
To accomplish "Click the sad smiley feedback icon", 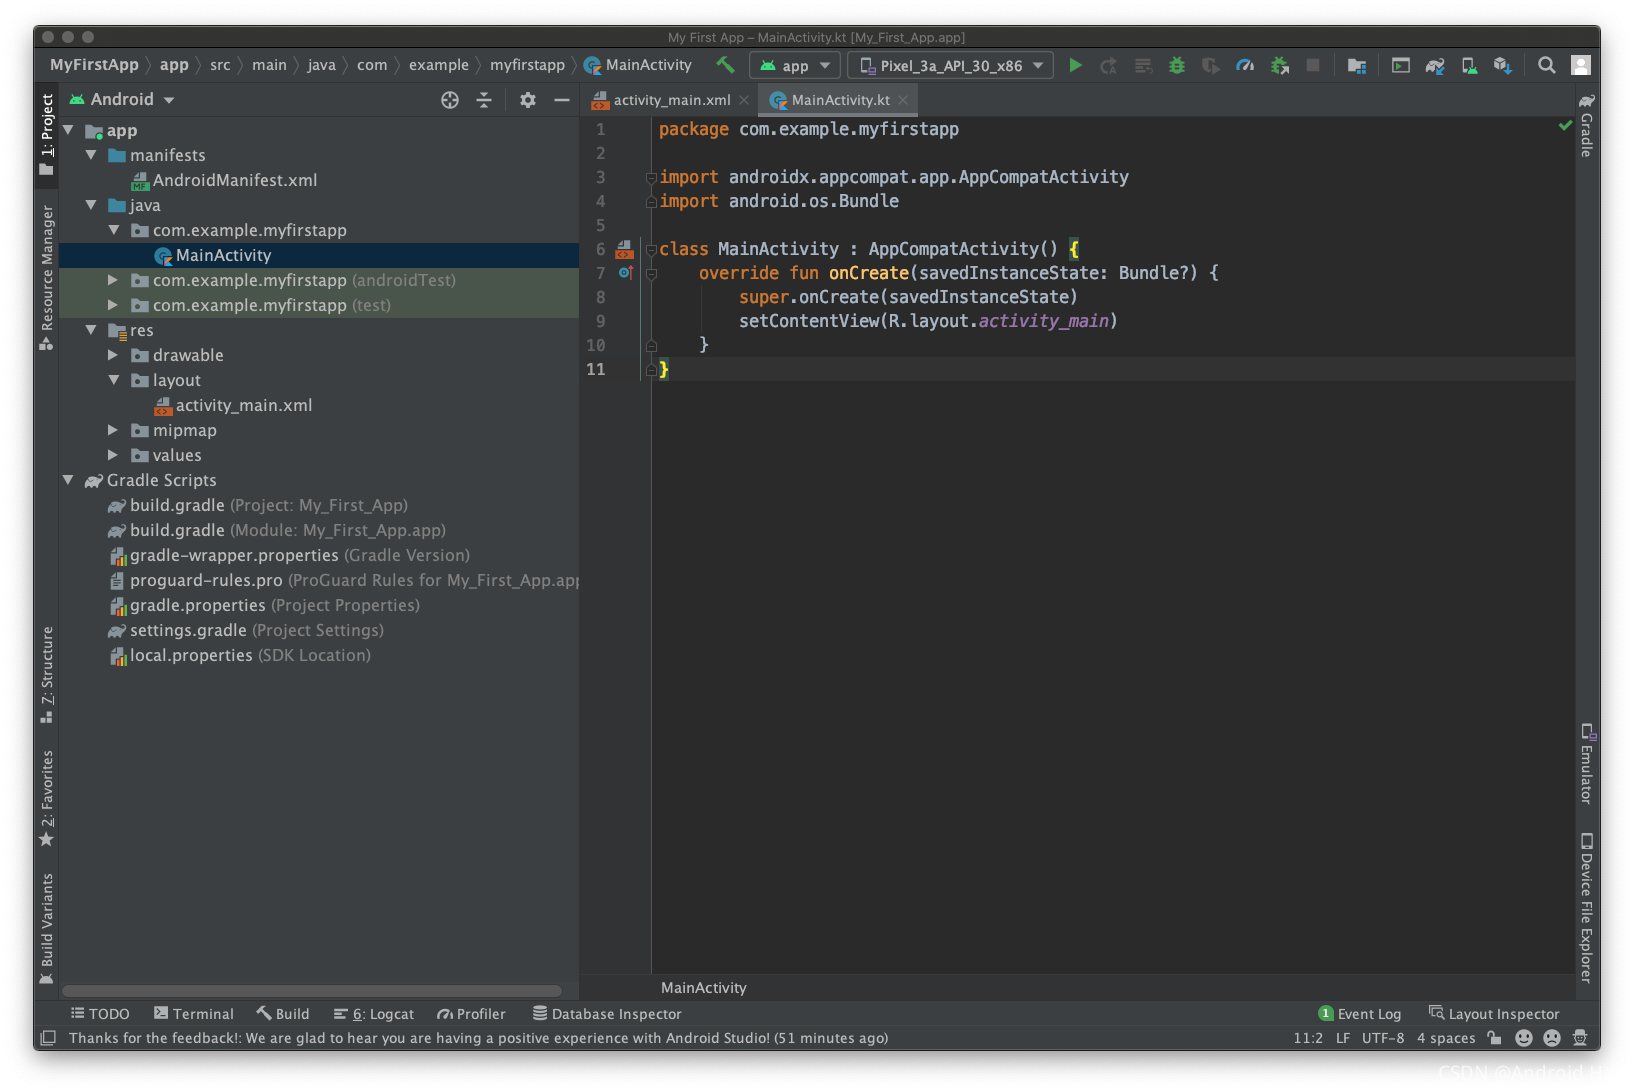I will 1552,1038.
